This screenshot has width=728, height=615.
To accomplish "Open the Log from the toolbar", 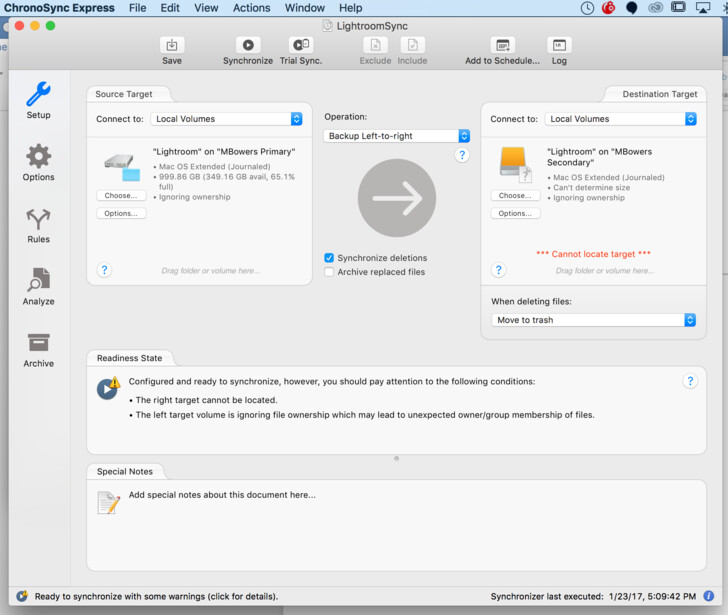I will pyautogui.click(x=559, y=45).
